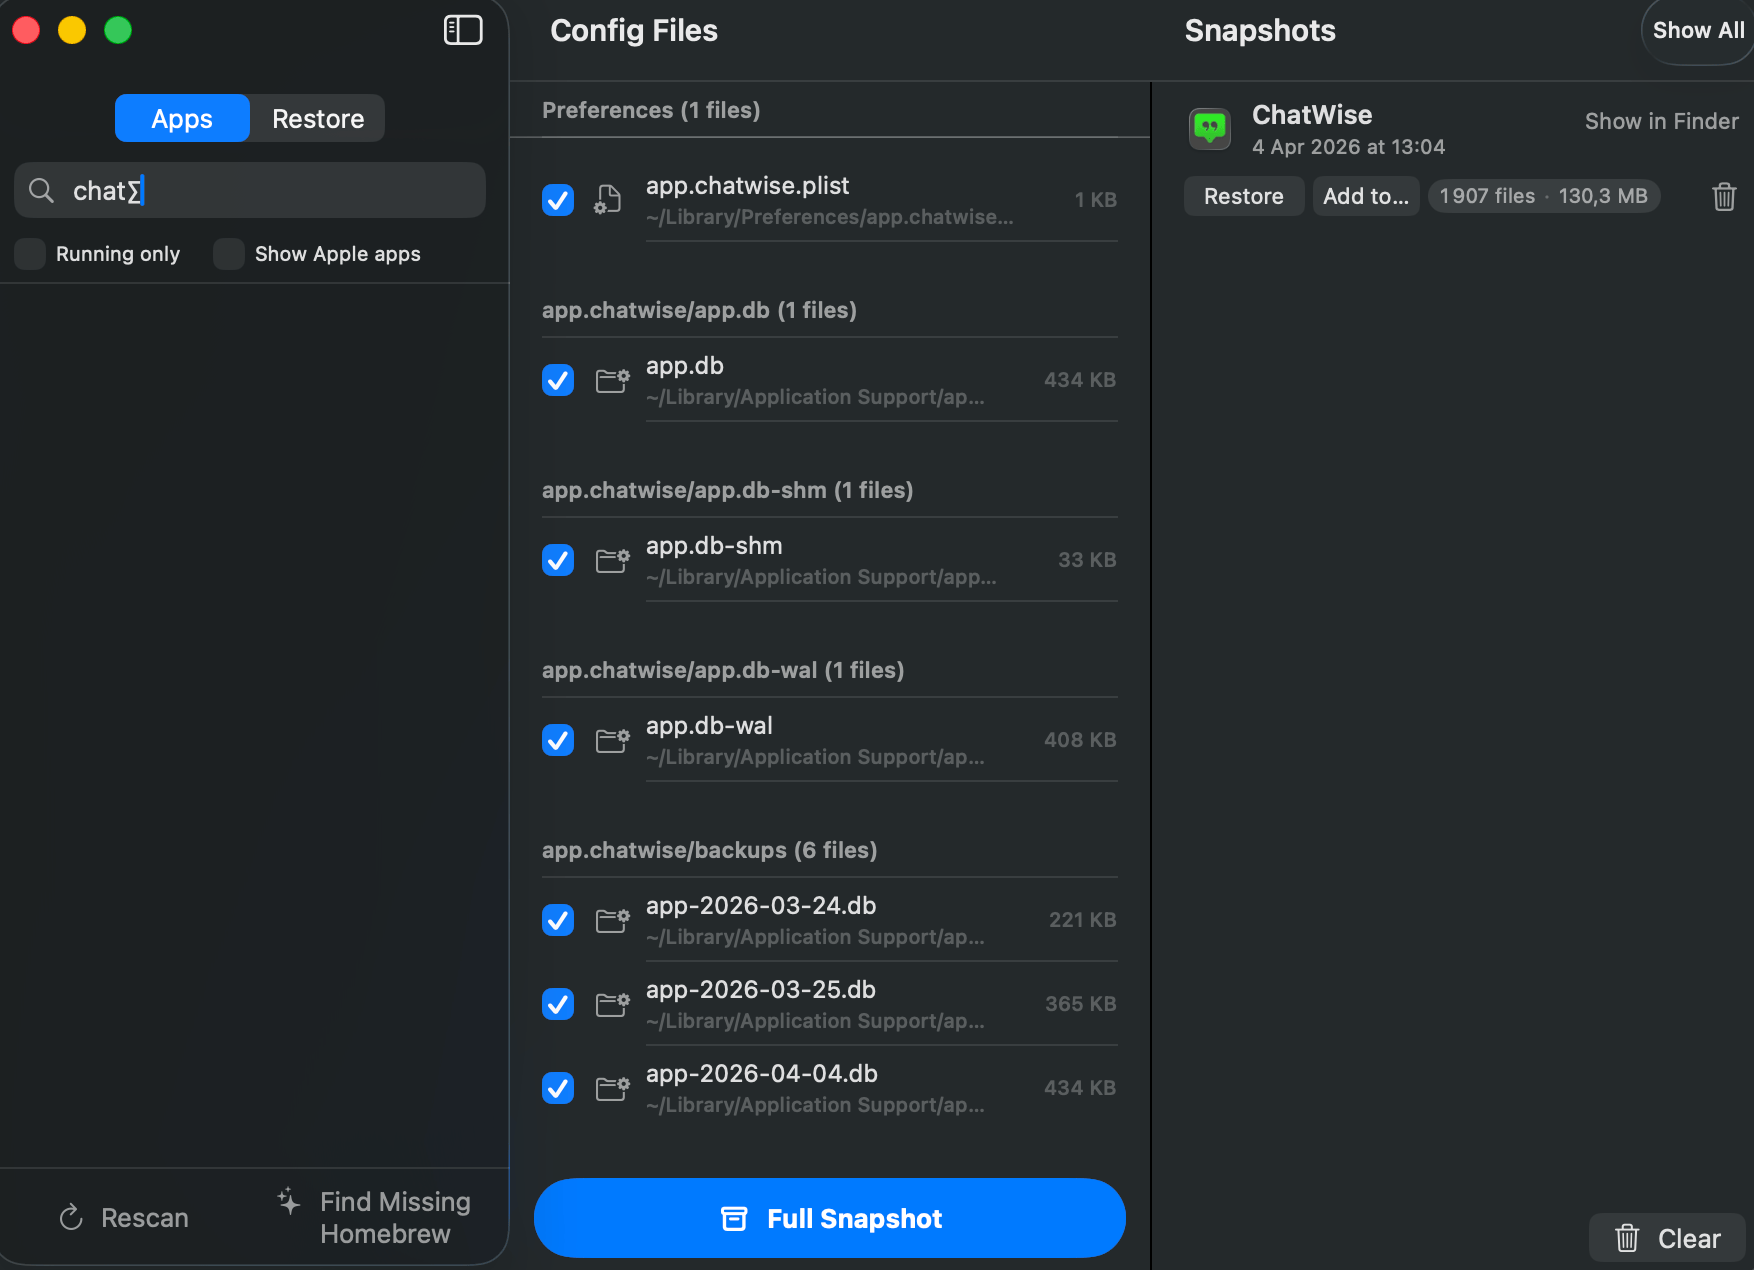Screen dimensions: 1754x1270
Task: Click the app.chatwise/app.db (1 files) header
Action: point(699,310)
